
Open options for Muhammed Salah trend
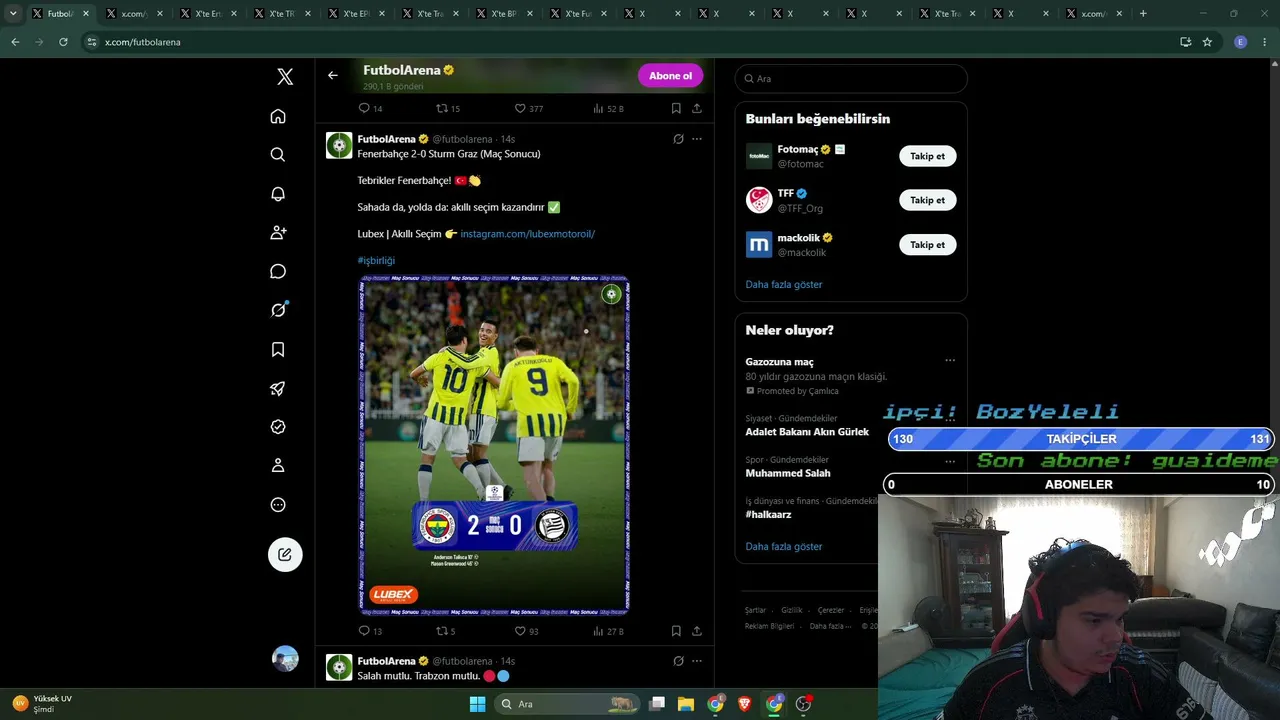pos(950,462)
